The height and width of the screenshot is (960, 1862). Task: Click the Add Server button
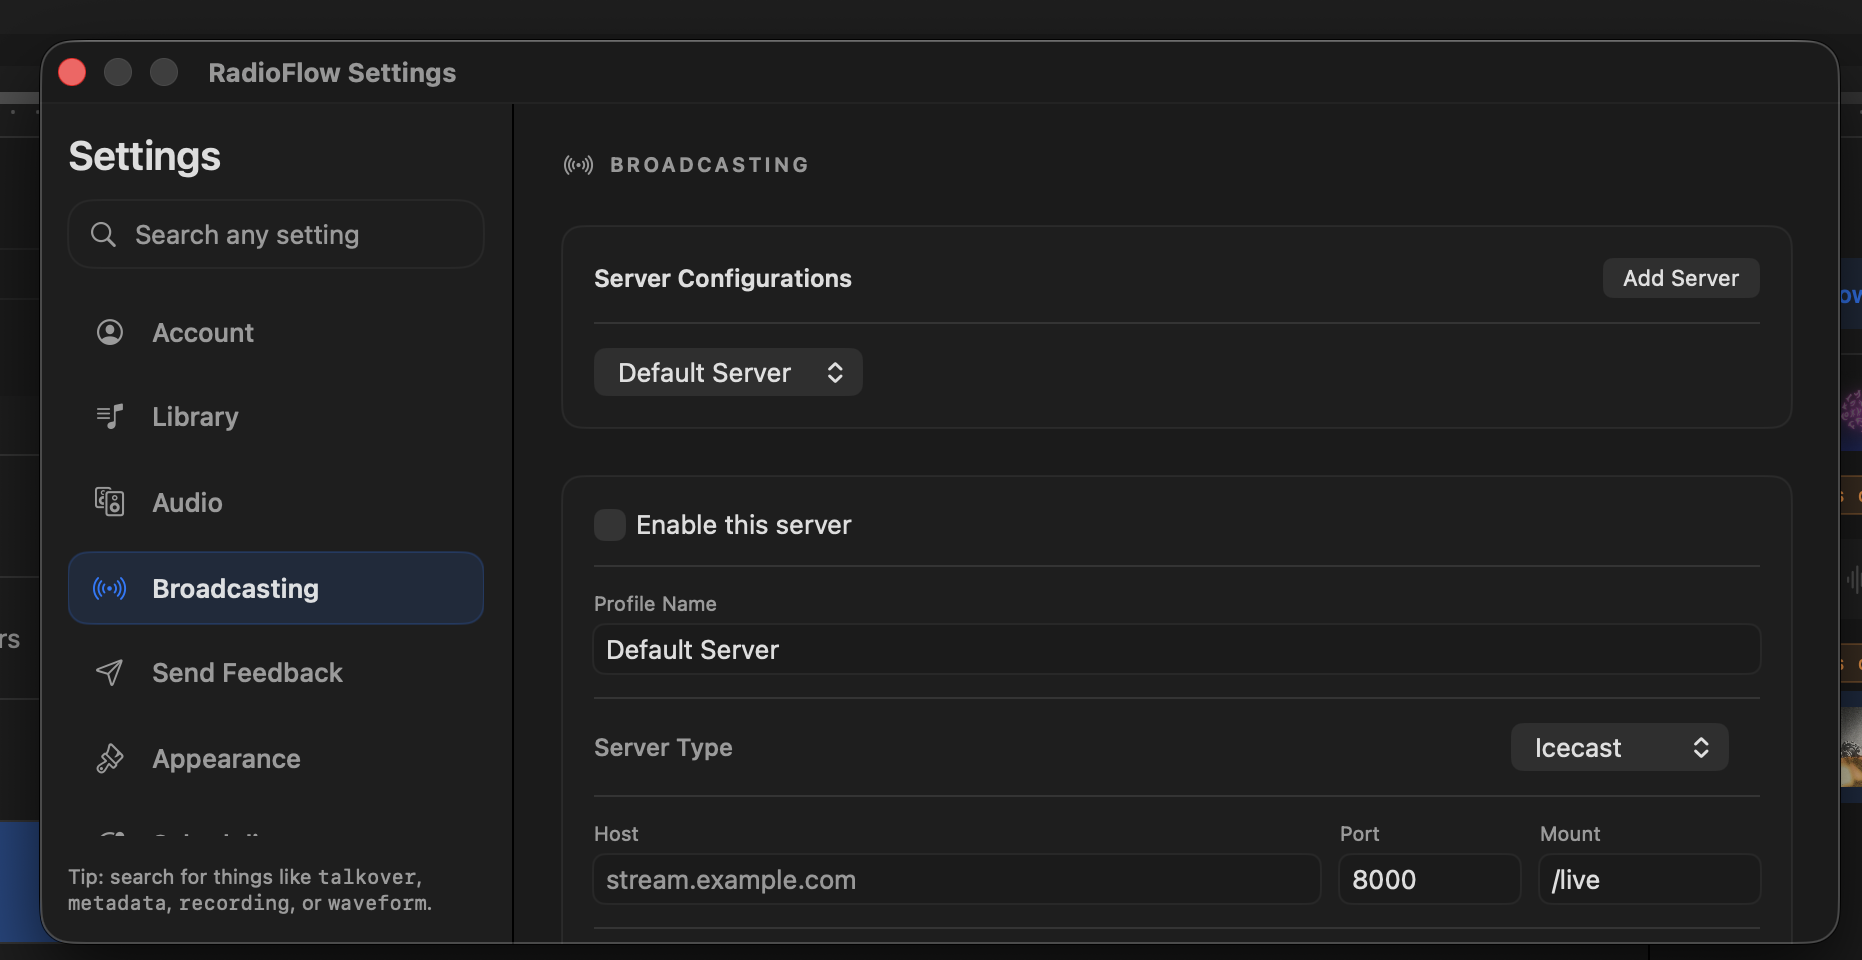click(x=1681, y=278)
